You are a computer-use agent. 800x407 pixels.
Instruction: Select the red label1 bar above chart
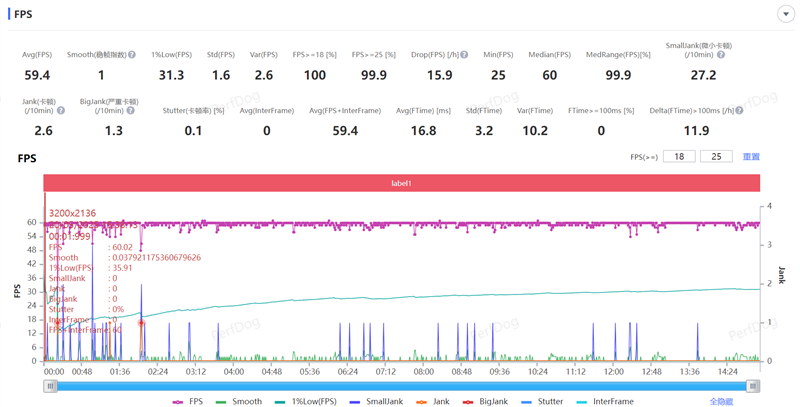tap(401, 184)
